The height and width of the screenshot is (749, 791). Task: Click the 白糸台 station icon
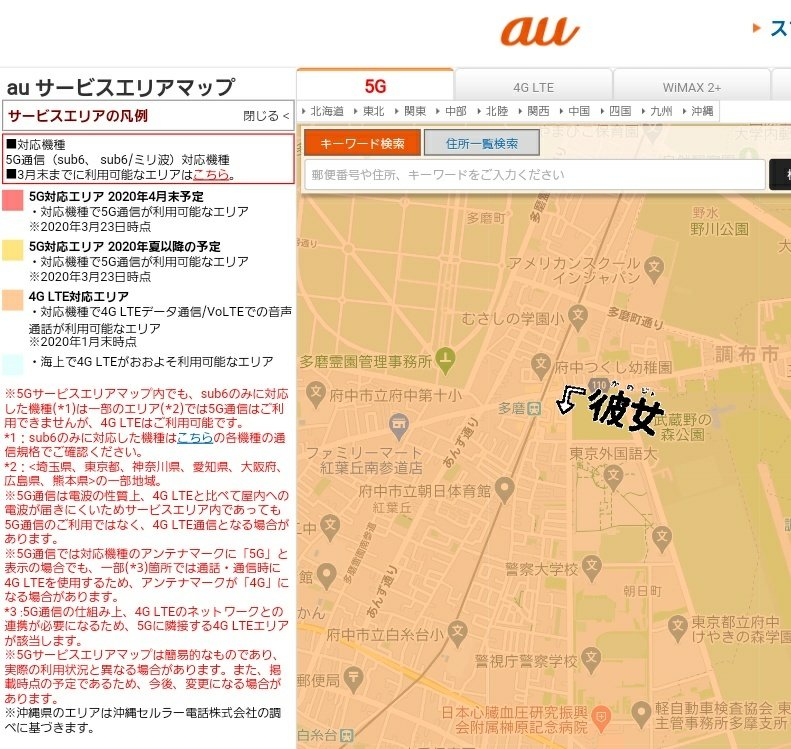coord(347,735)
